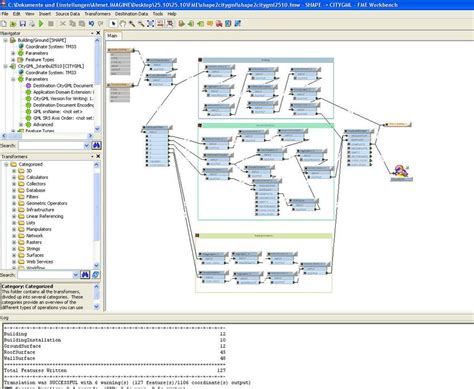Screen dimensions: 474x389
Task: Open the Insert menu
Action: (x=45, y=14)
